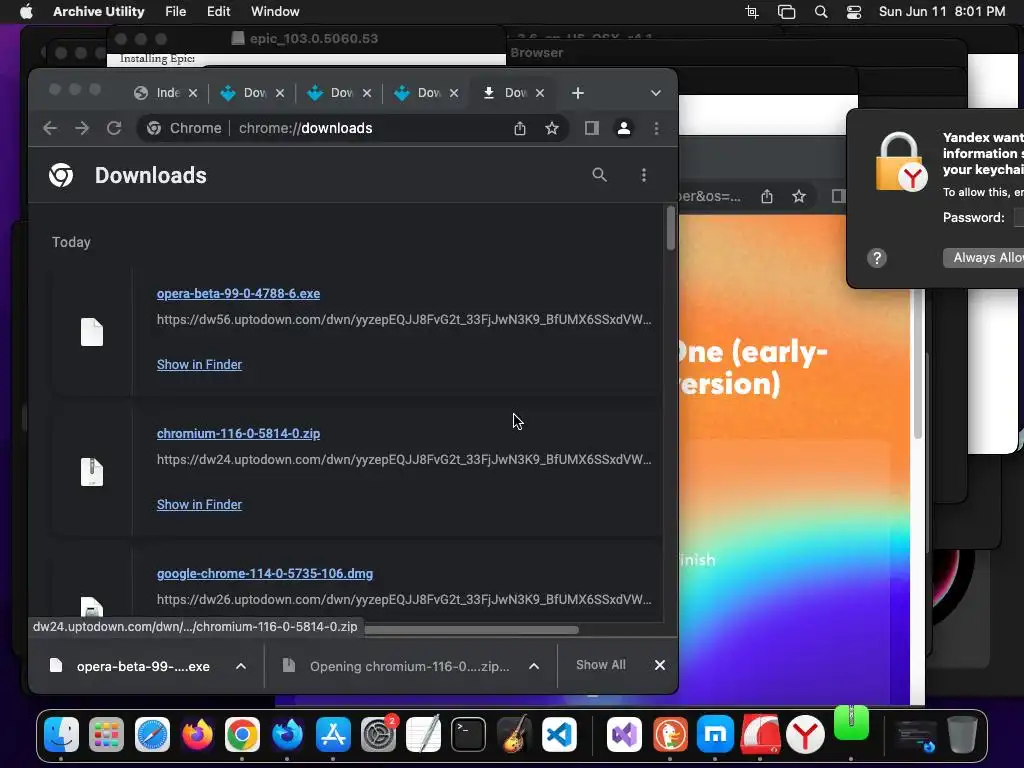Bookmark chrome://downloads with the star icon
Screen dimensions: 1024x768
click(552, 128)
